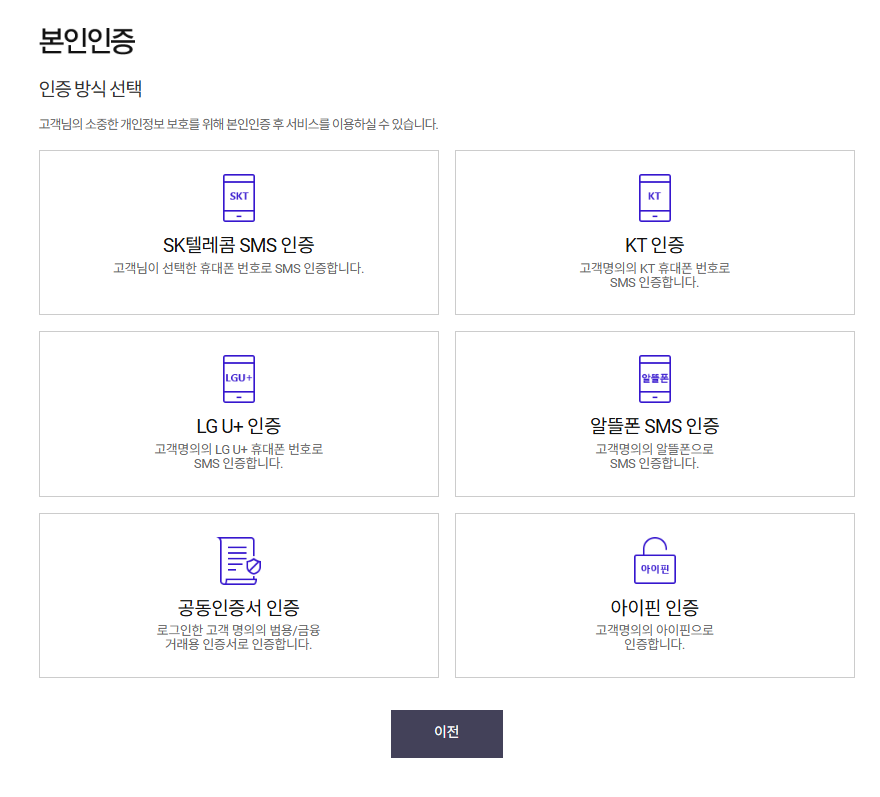The image size is (880, 797).
Task: Click the description '고객명의의 알뜰폰으로'
Action: click(654, 449)
